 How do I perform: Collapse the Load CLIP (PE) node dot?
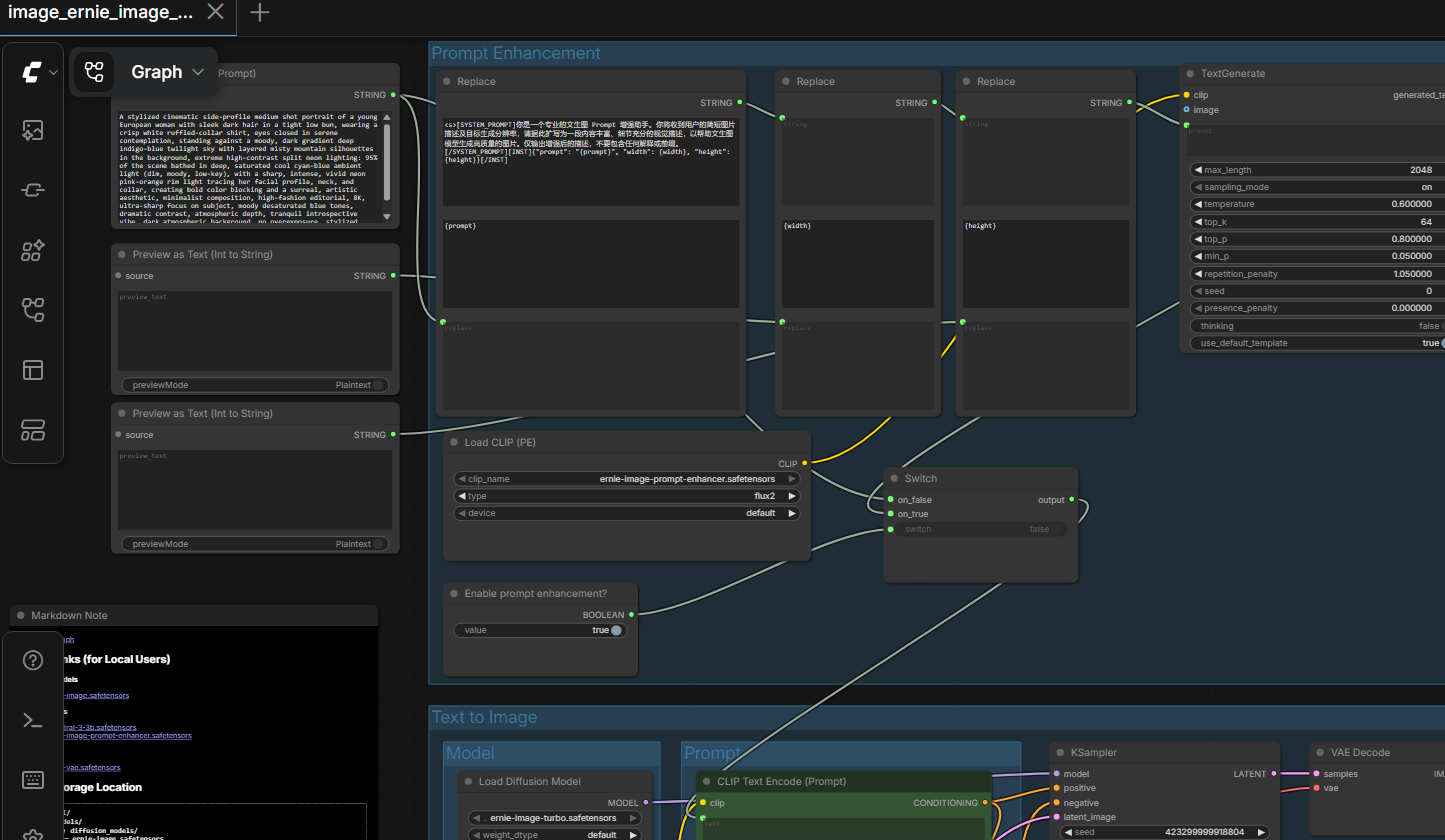coord(454,442)
